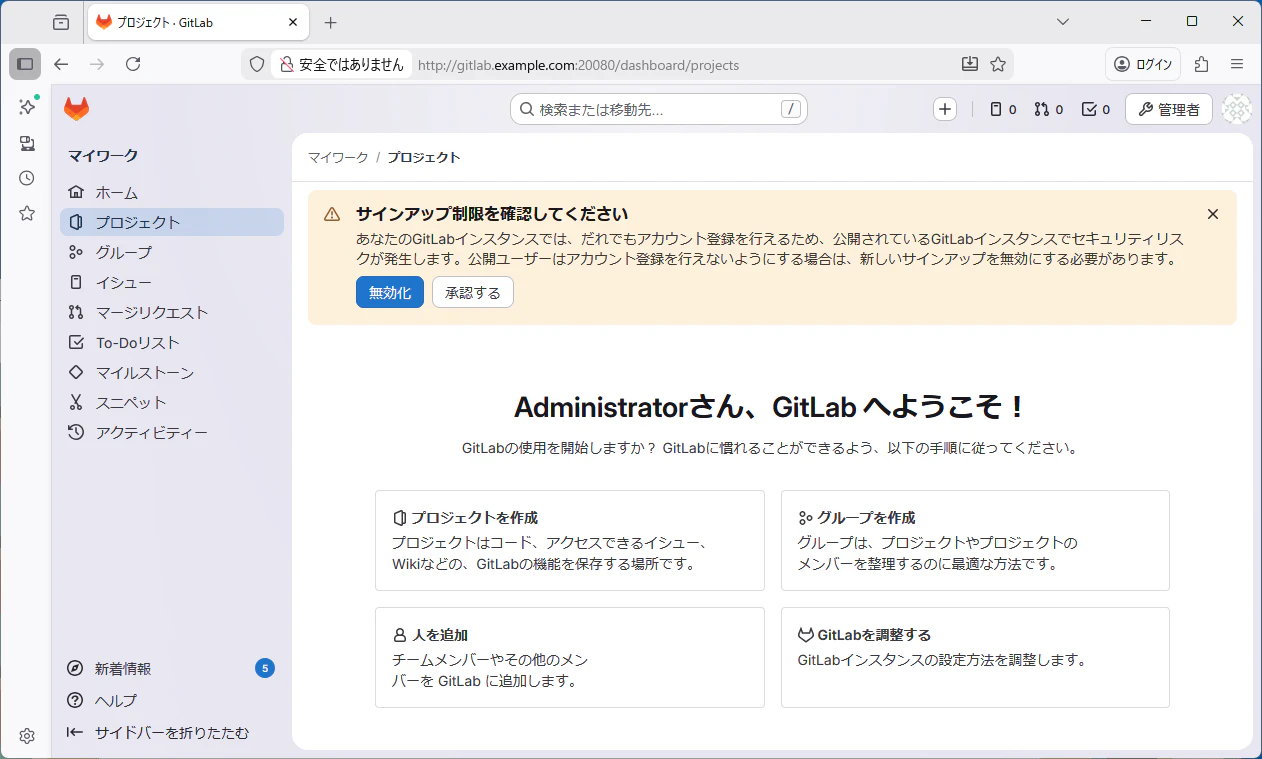Open イシュー in sidebar

click(172, 282)
